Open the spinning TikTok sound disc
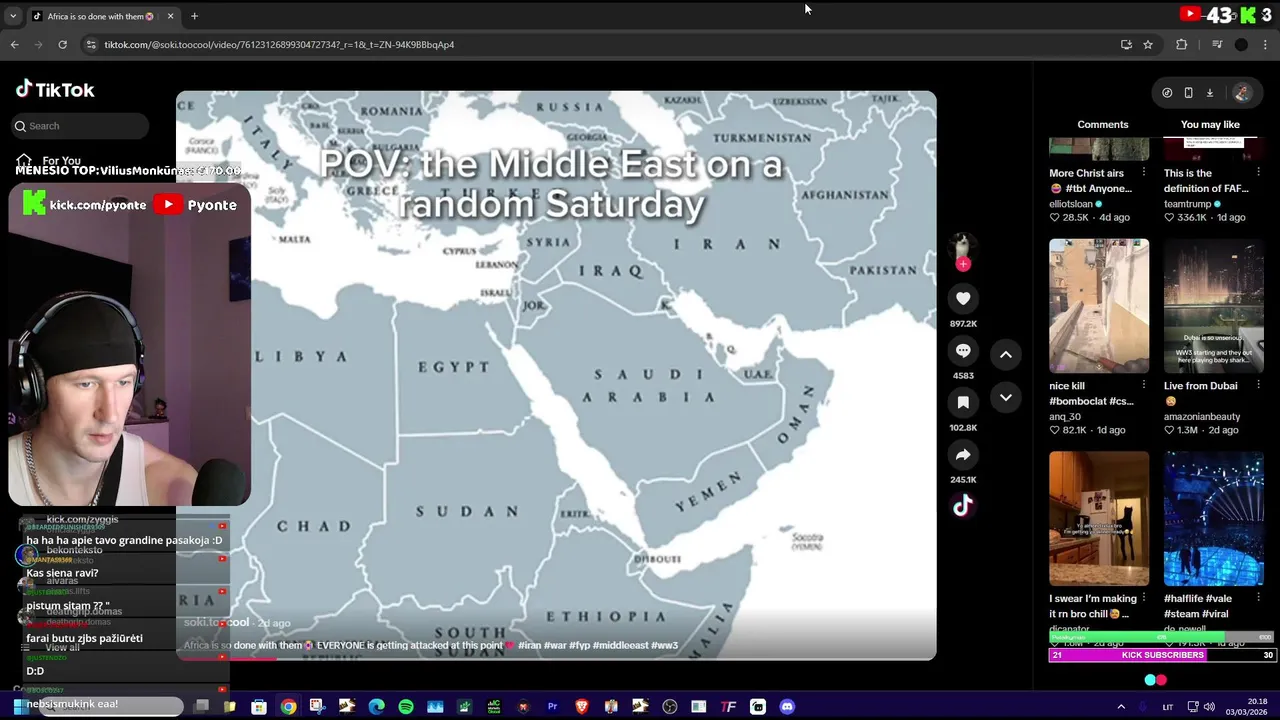The width and height of the screenshot is (1280, 720). (x=963, y=506)
